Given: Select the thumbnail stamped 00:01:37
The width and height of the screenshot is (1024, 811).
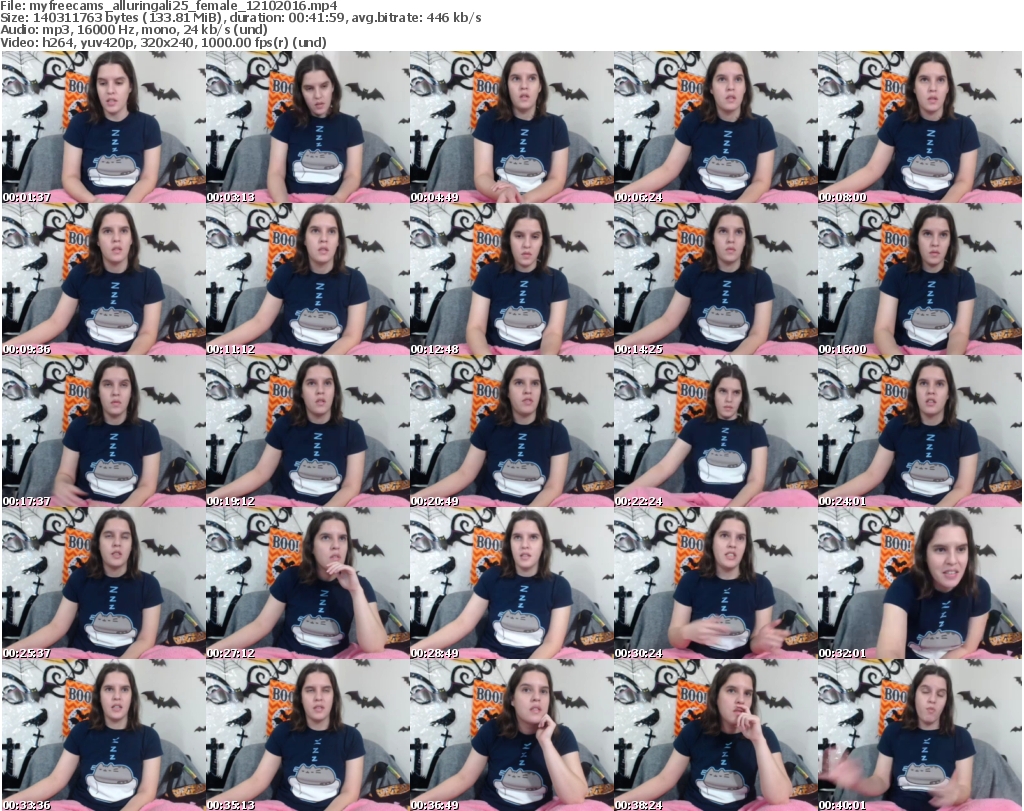Looking at the screenshot, I should click(103, 127).
